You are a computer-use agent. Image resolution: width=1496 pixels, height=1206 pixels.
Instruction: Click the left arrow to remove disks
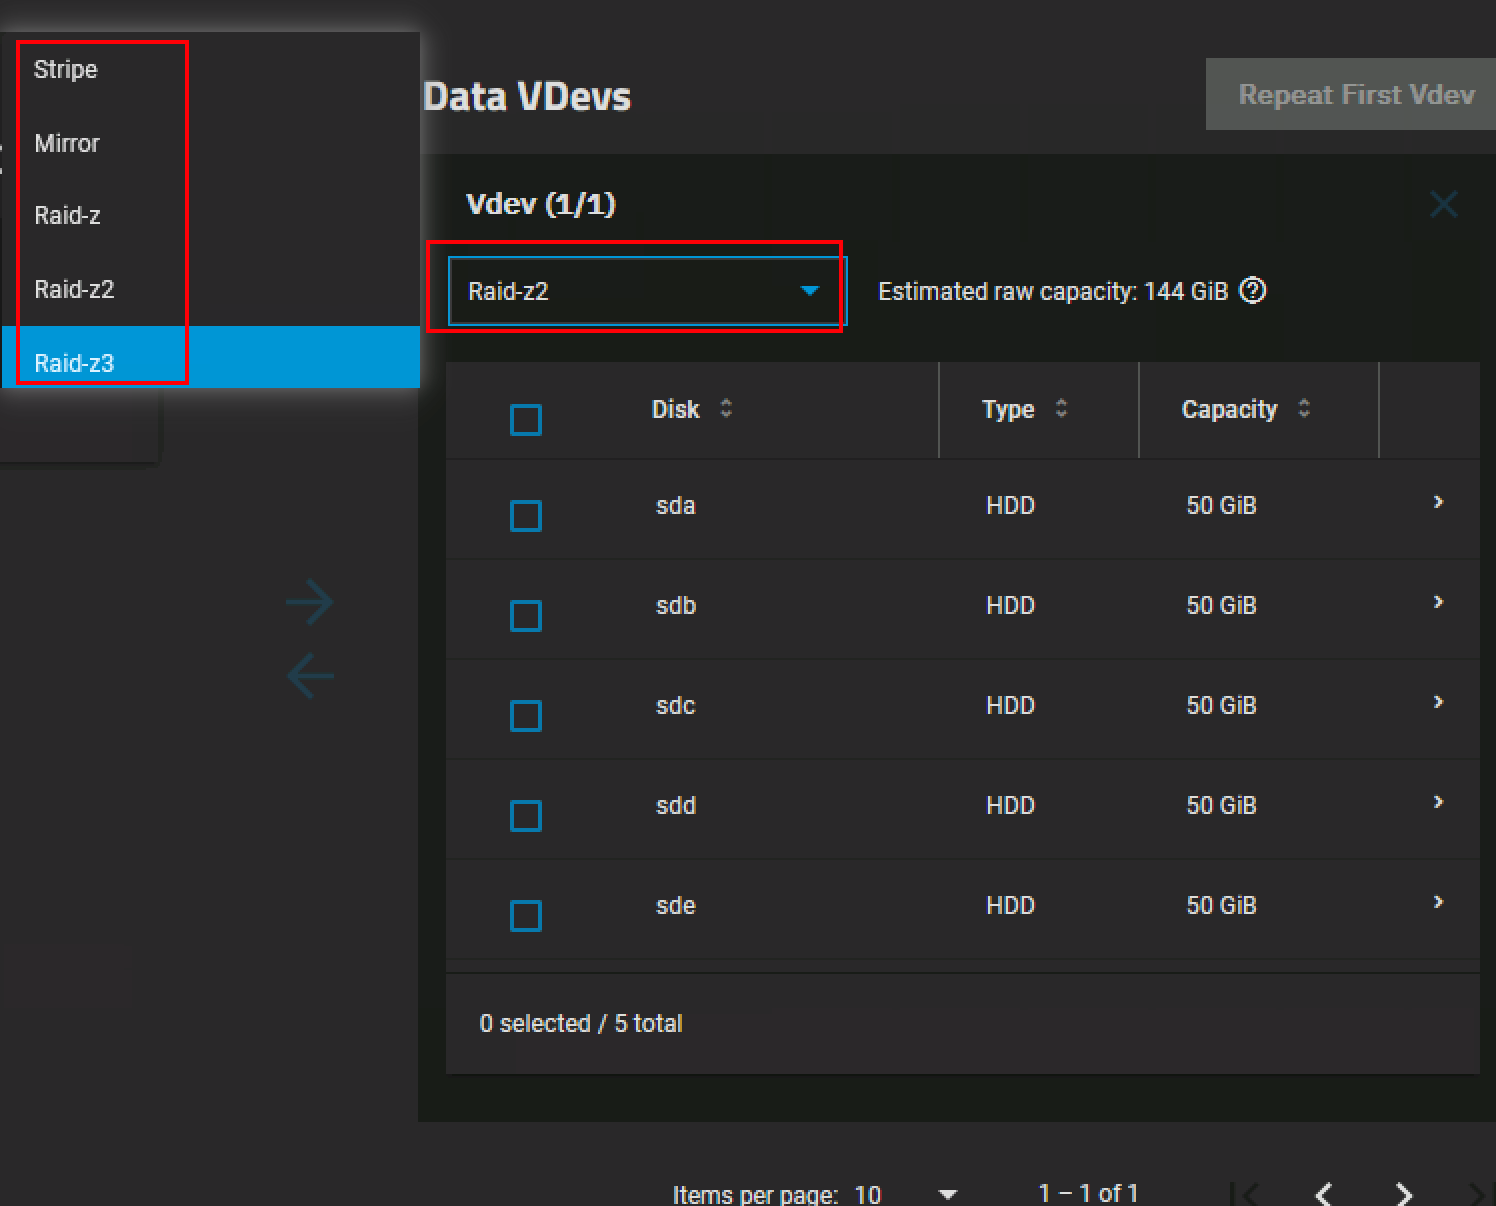[309, 676]
